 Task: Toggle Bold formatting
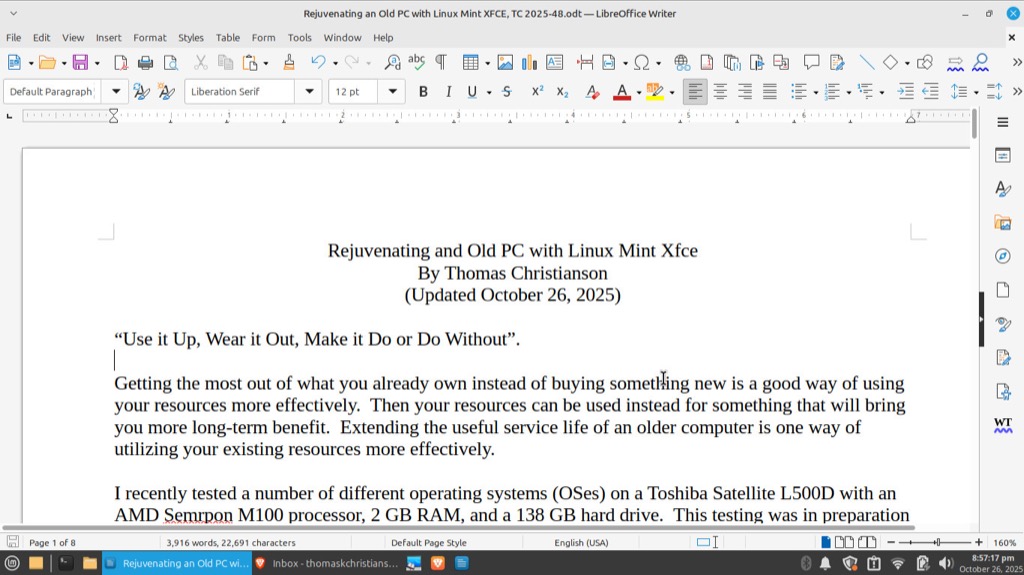[x=423, y=92]
